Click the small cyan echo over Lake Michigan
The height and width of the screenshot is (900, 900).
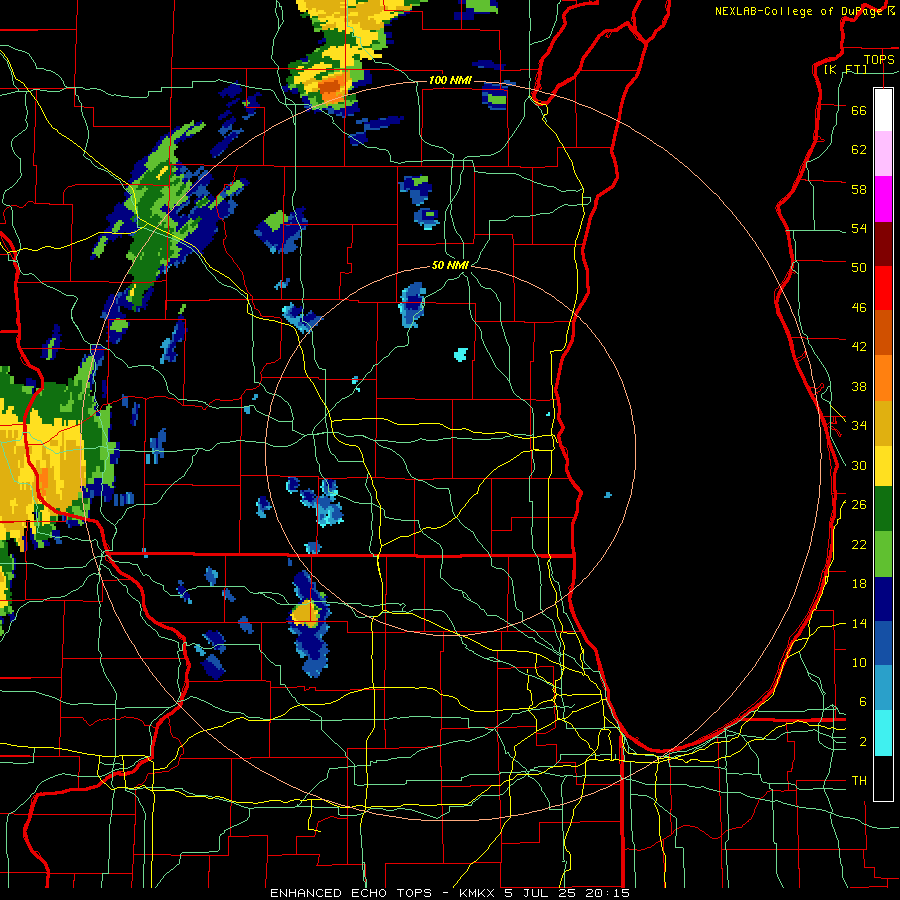[608, 494]
